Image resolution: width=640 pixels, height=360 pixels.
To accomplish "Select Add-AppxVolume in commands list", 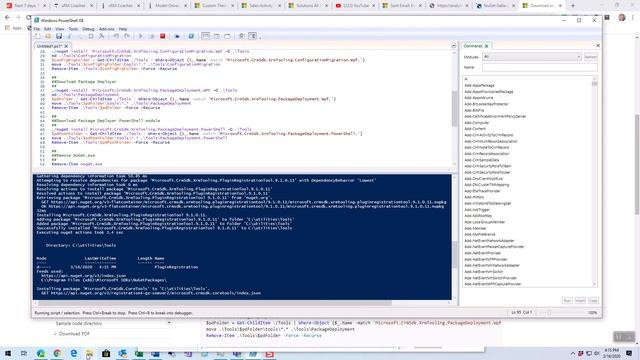I will tap(478, 98).
